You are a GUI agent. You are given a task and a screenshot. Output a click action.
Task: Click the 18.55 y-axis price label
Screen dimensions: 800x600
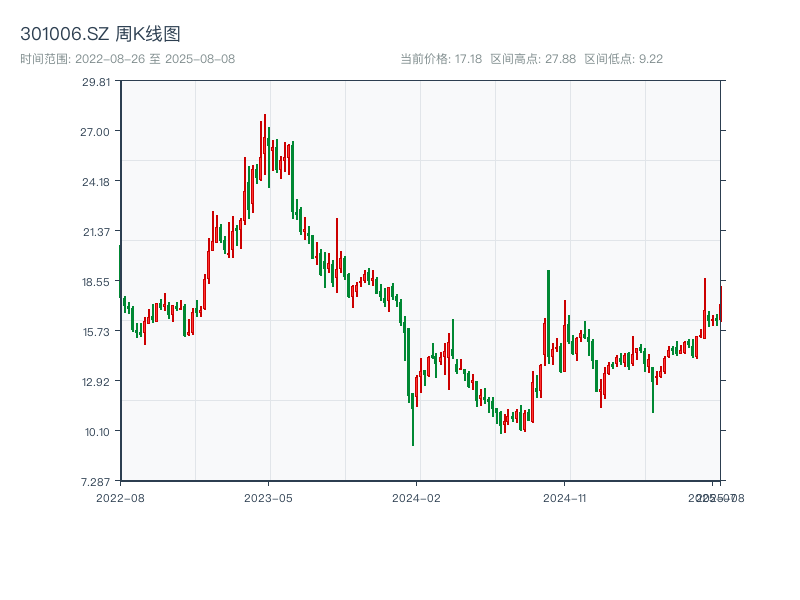click(96, 281)
